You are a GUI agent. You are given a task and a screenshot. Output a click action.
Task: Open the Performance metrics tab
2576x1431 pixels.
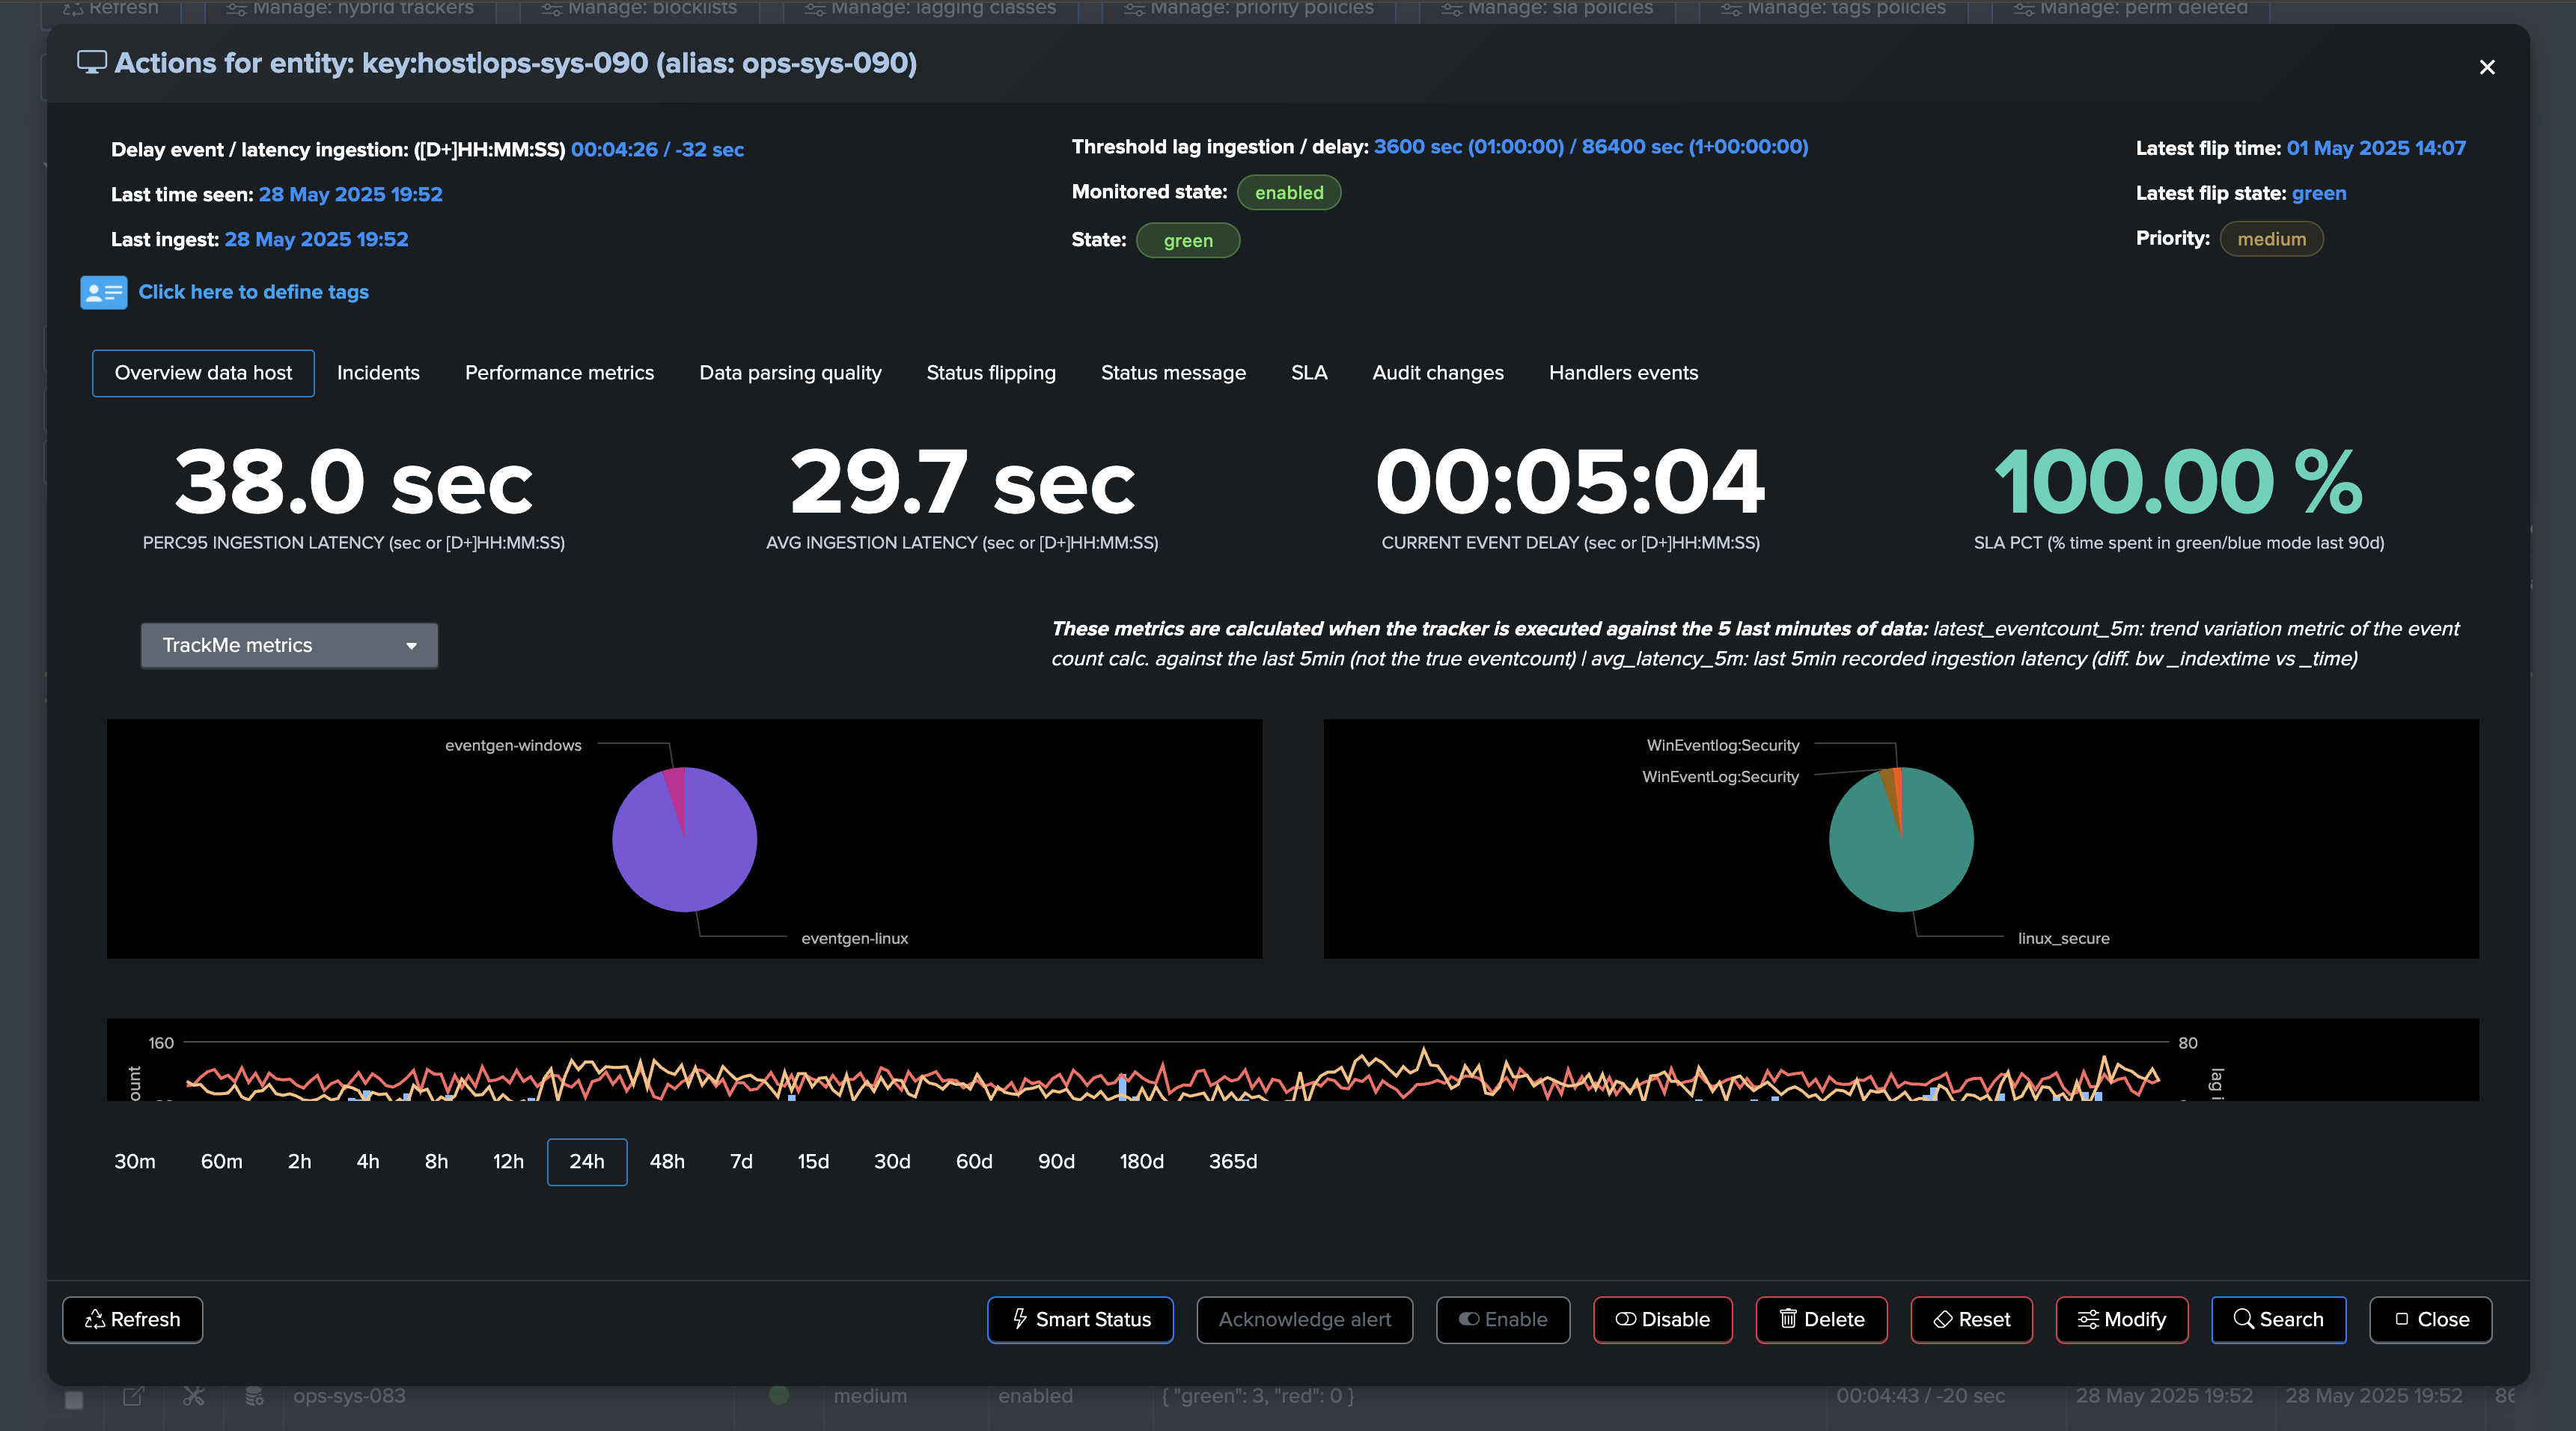pyautogui.click(x=559, y=372)
